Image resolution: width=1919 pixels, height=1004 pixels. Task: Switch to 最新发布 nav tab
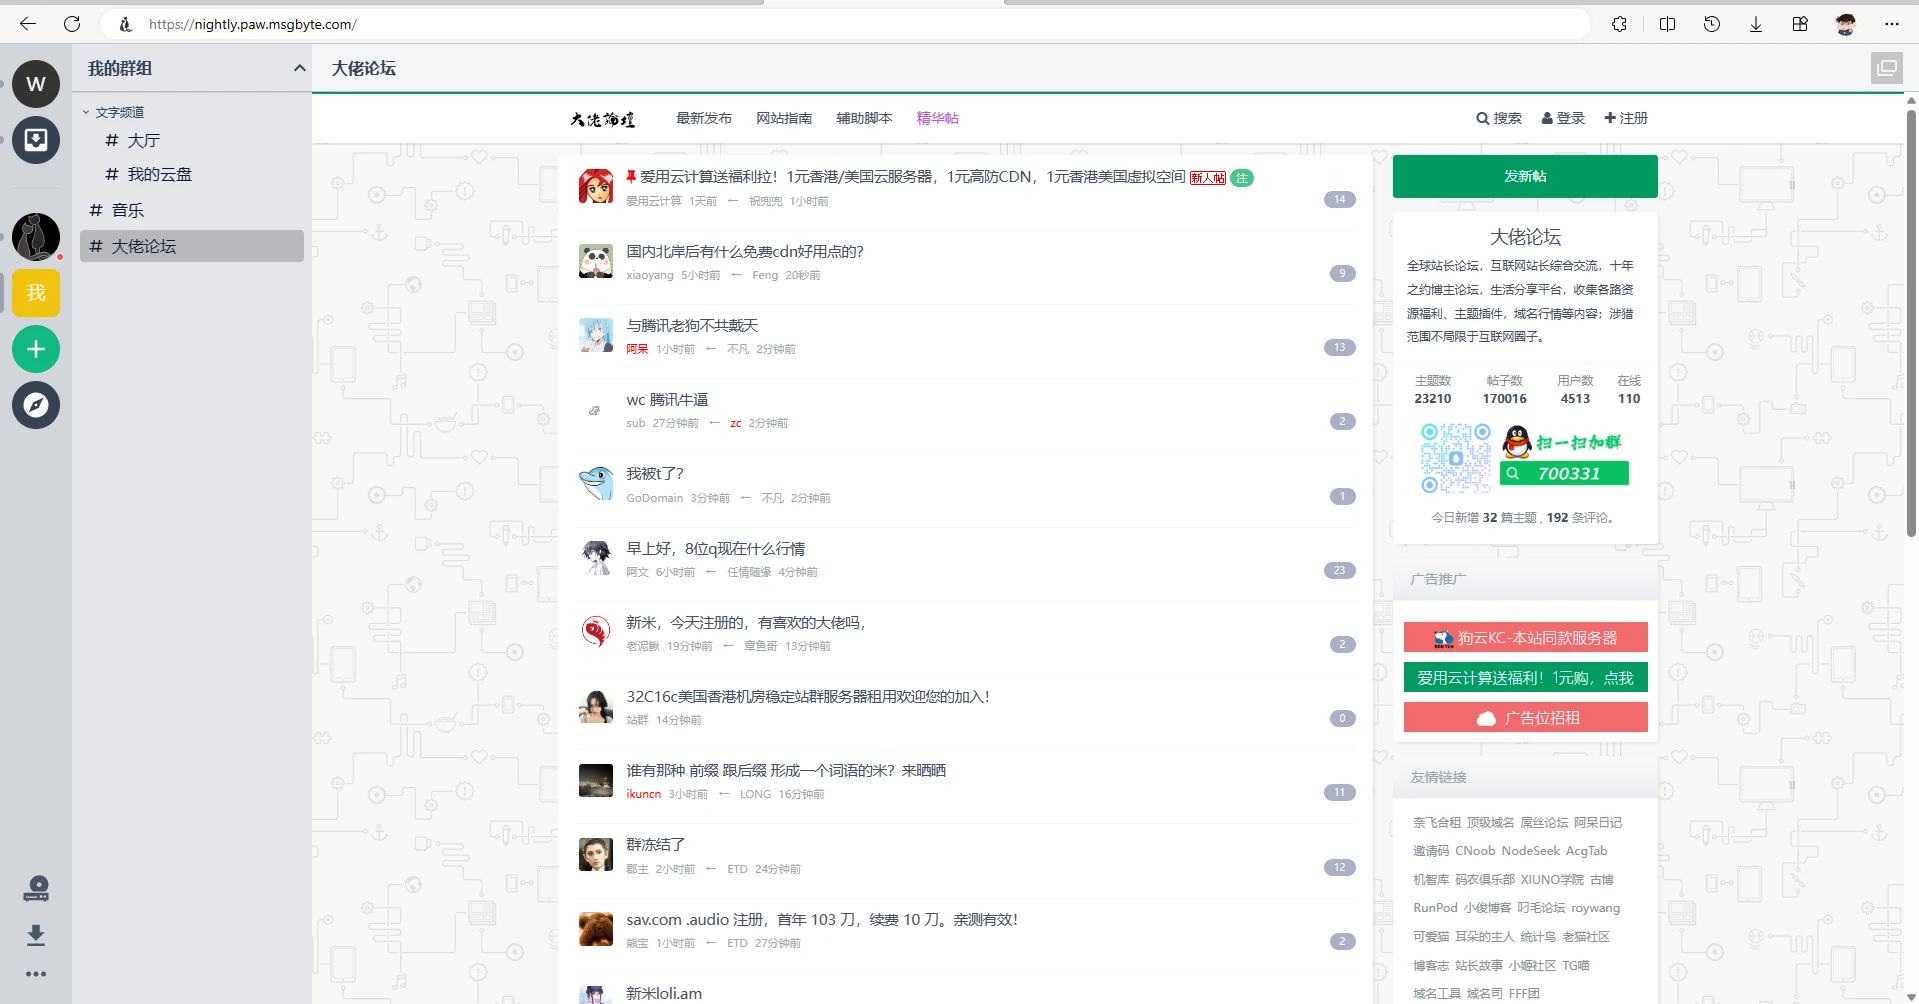pyautogui.click(x=703, y=118)
